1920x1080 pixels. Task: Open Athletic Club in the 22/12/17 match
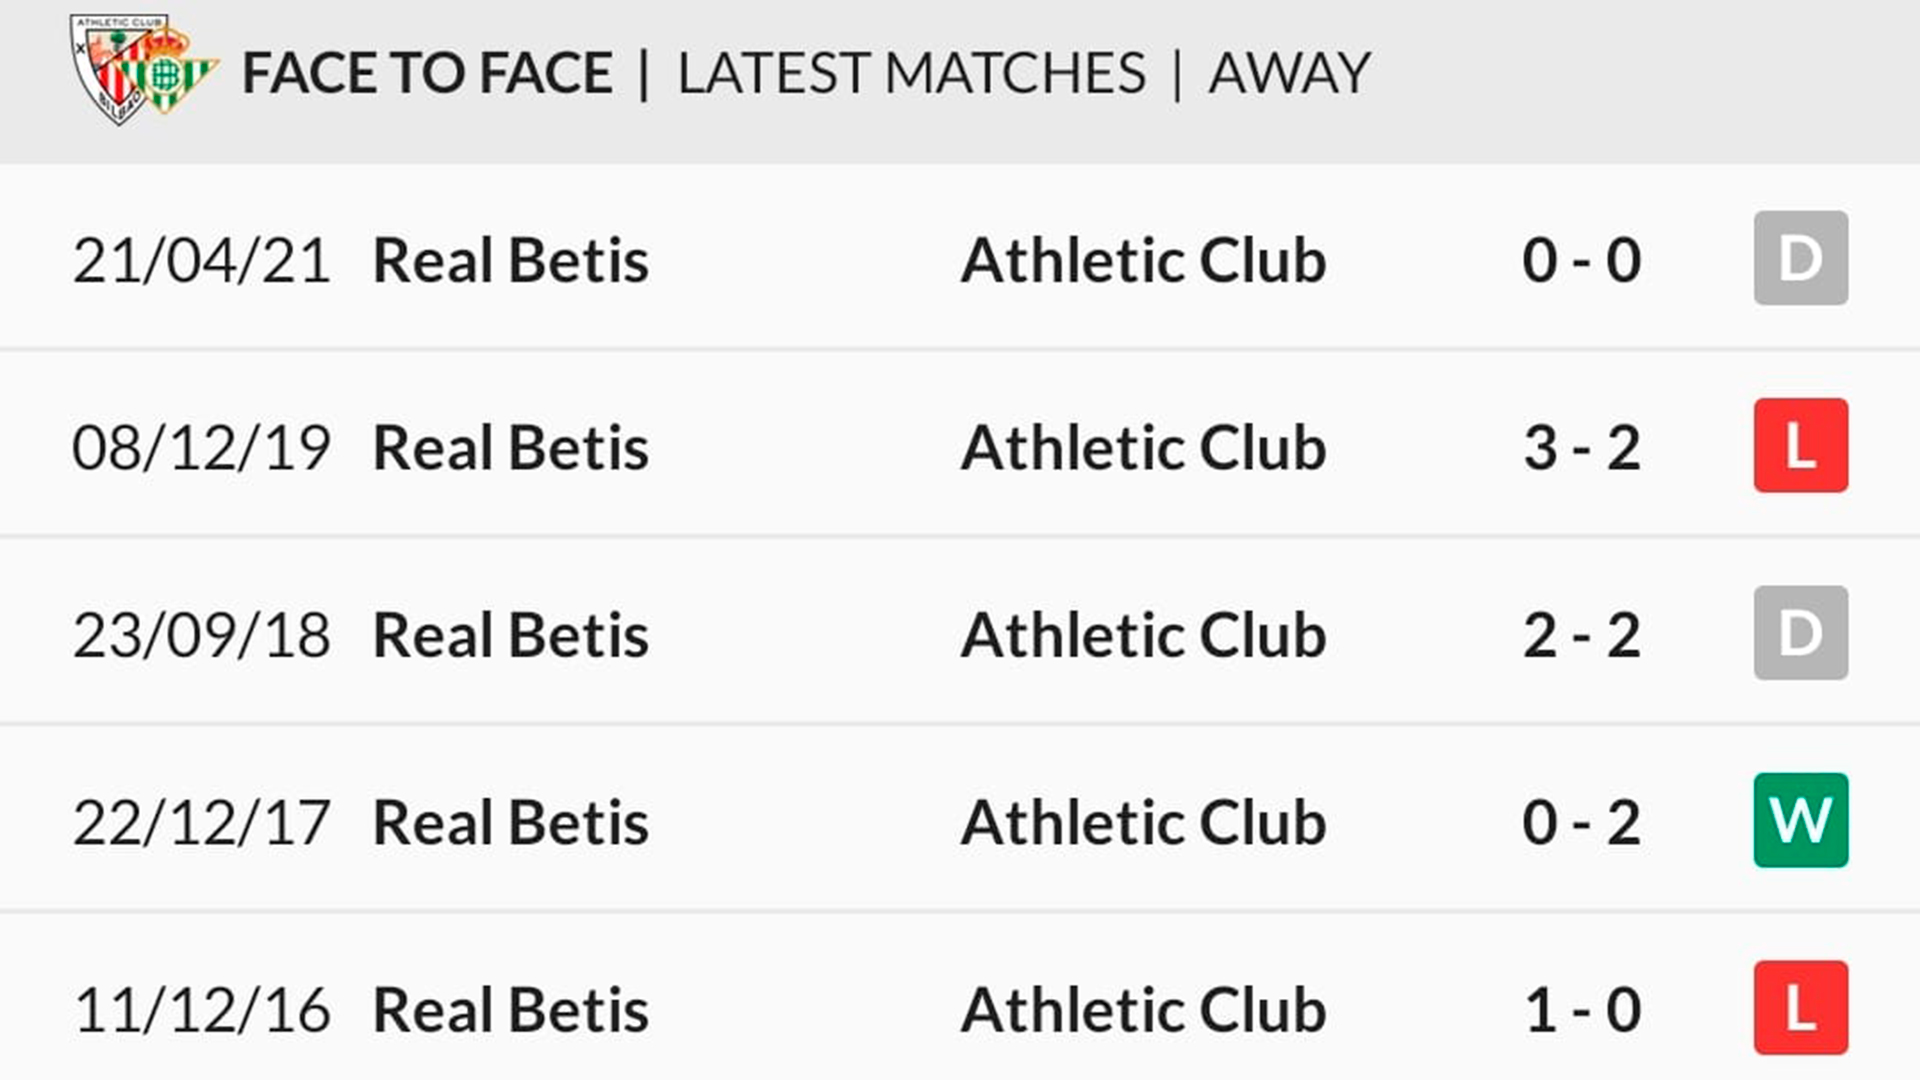coord(1143,822)
